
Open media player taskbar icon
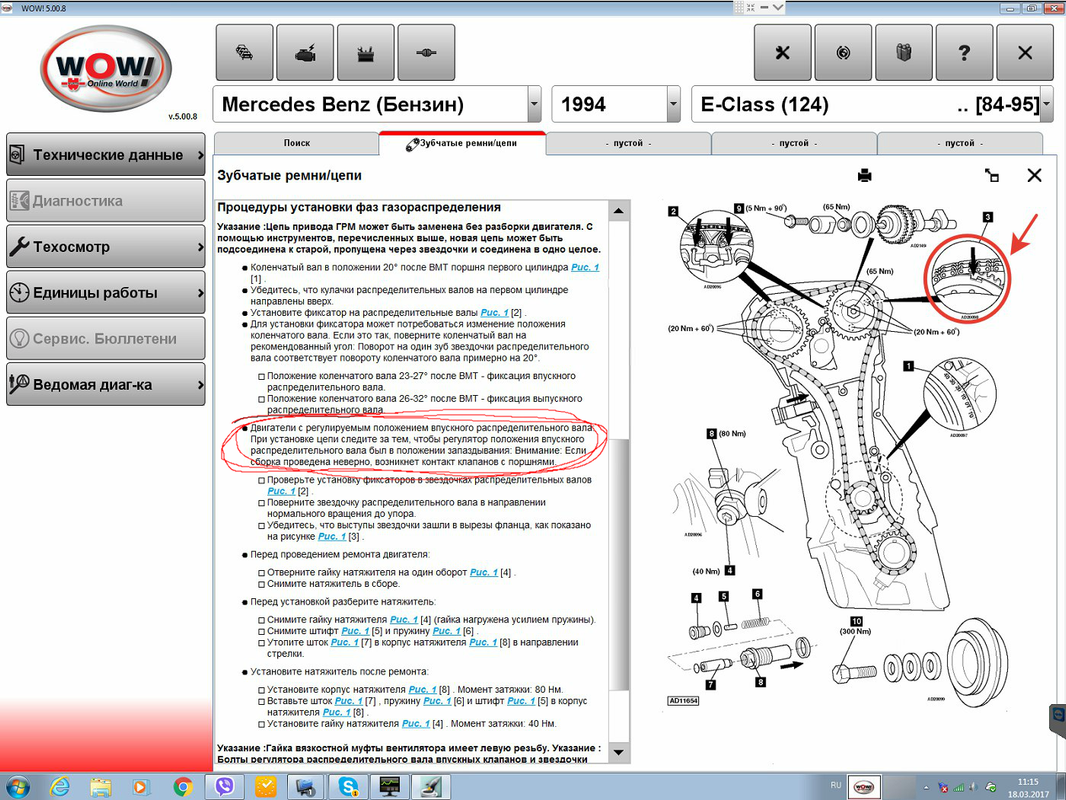[141, 787]
